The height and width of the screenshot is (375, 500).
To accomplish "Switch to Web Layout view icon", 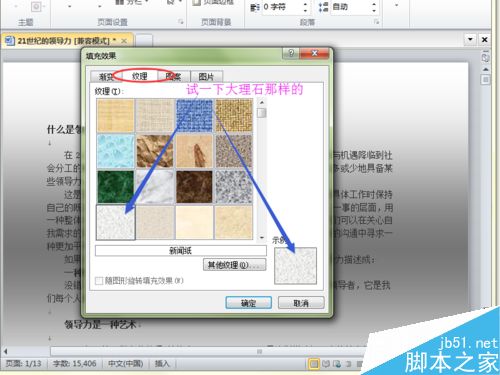I will (x=337, y=364).
